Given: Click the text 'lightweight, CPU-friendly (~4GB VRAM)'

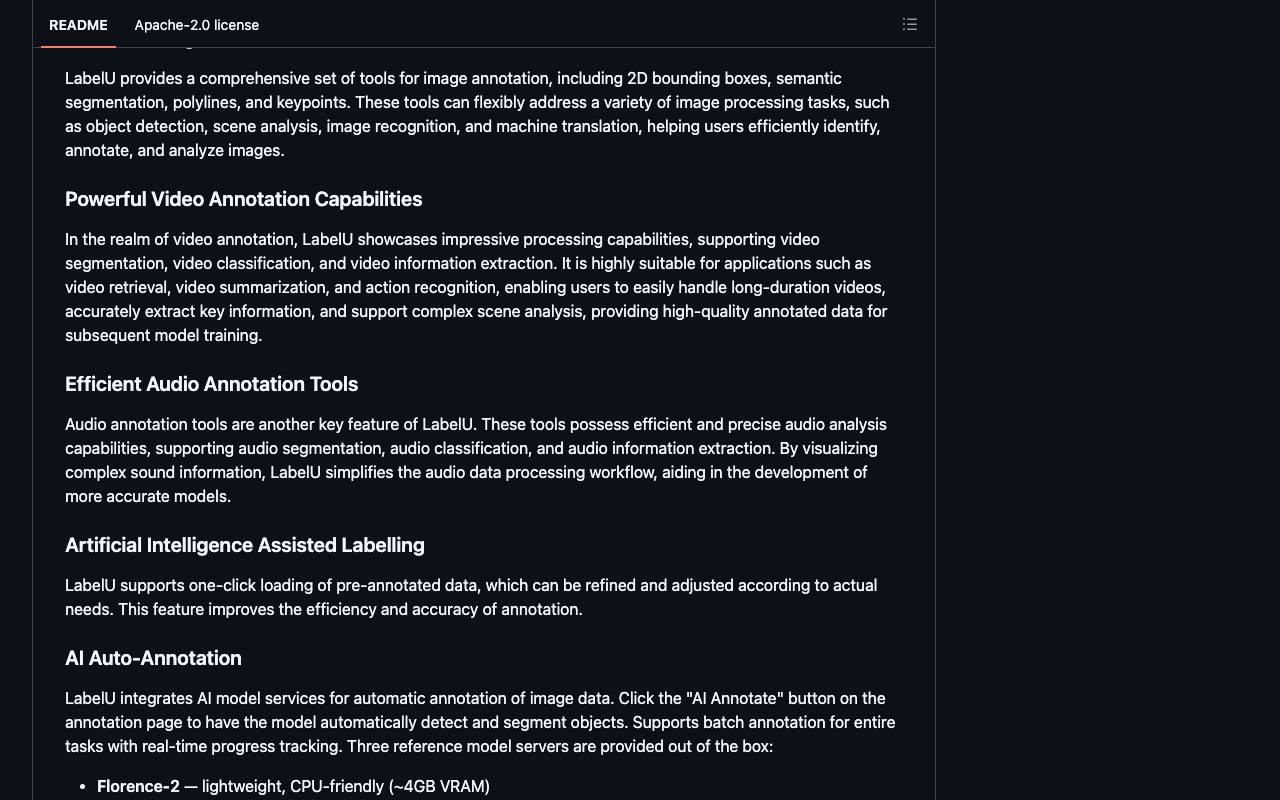Looking at the screenshot, I should [346, 786].
